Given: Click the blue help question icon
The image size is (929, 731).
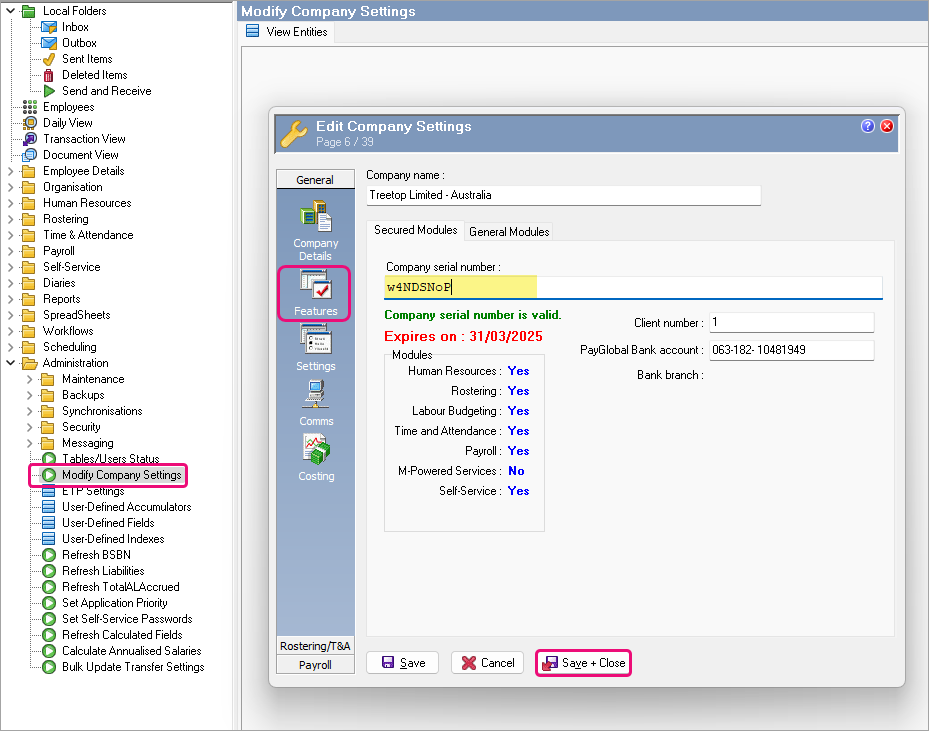Looking at the screenshot, I should pos(868,126).
